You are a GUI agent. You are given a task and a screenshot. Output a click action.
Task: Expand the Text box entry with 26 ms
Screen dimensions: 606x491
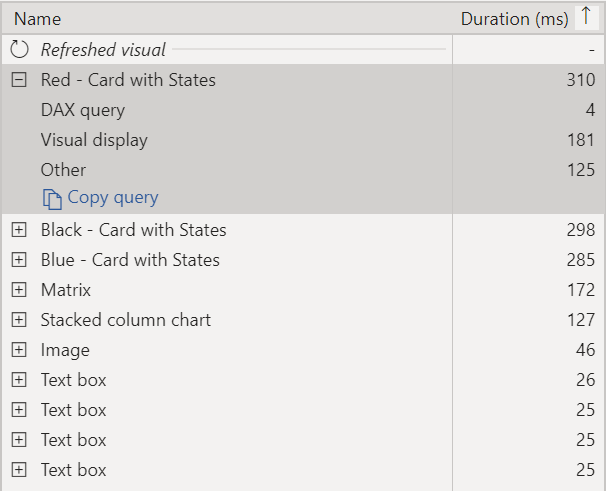(x=19, y=380)
